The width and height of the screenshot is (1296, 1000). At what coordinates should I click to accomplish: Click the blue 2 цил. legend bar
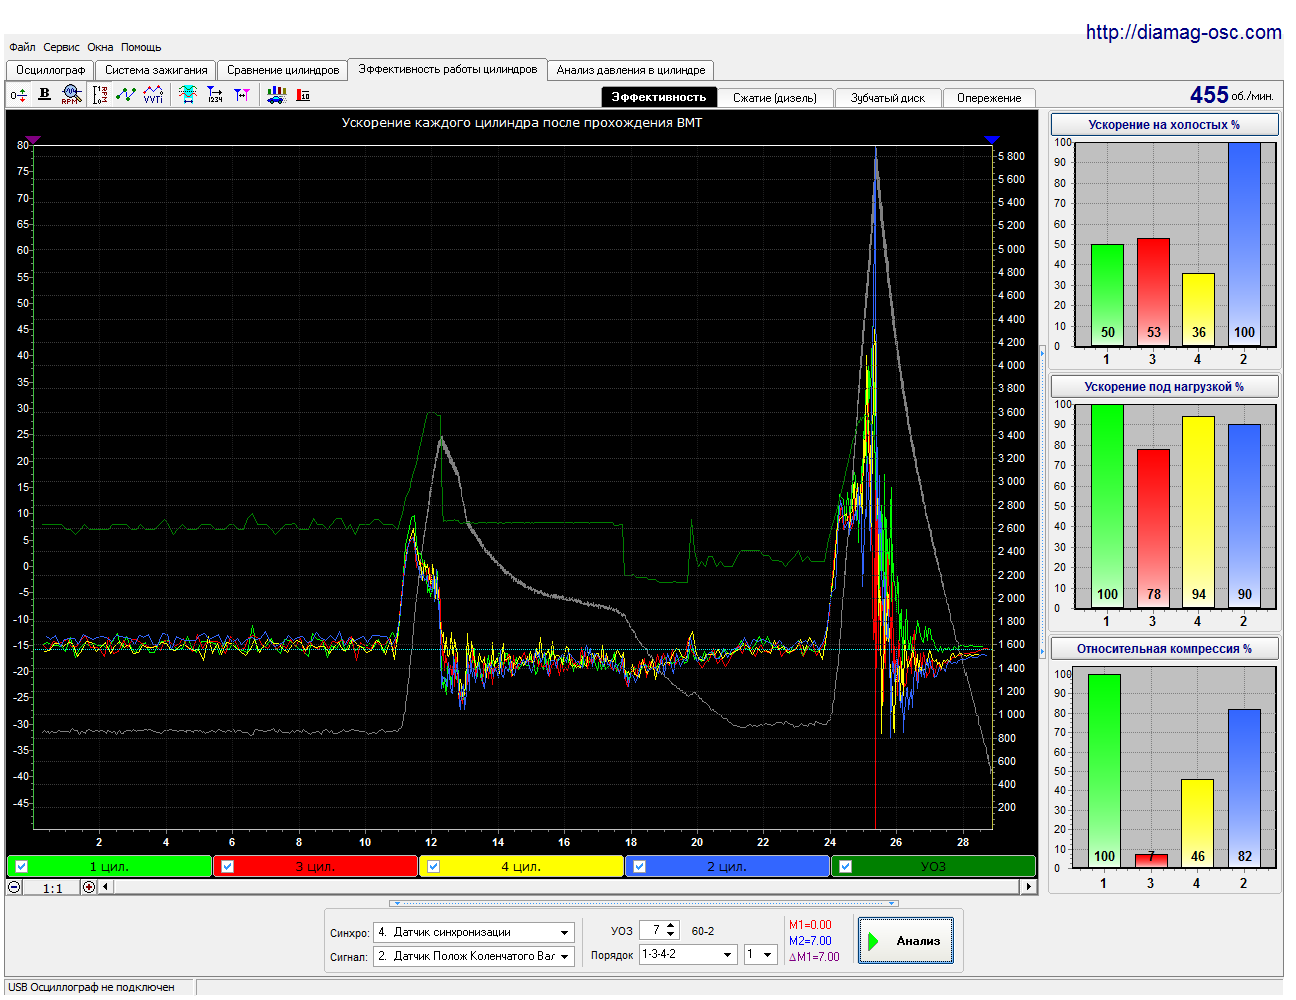click(728, 867)
